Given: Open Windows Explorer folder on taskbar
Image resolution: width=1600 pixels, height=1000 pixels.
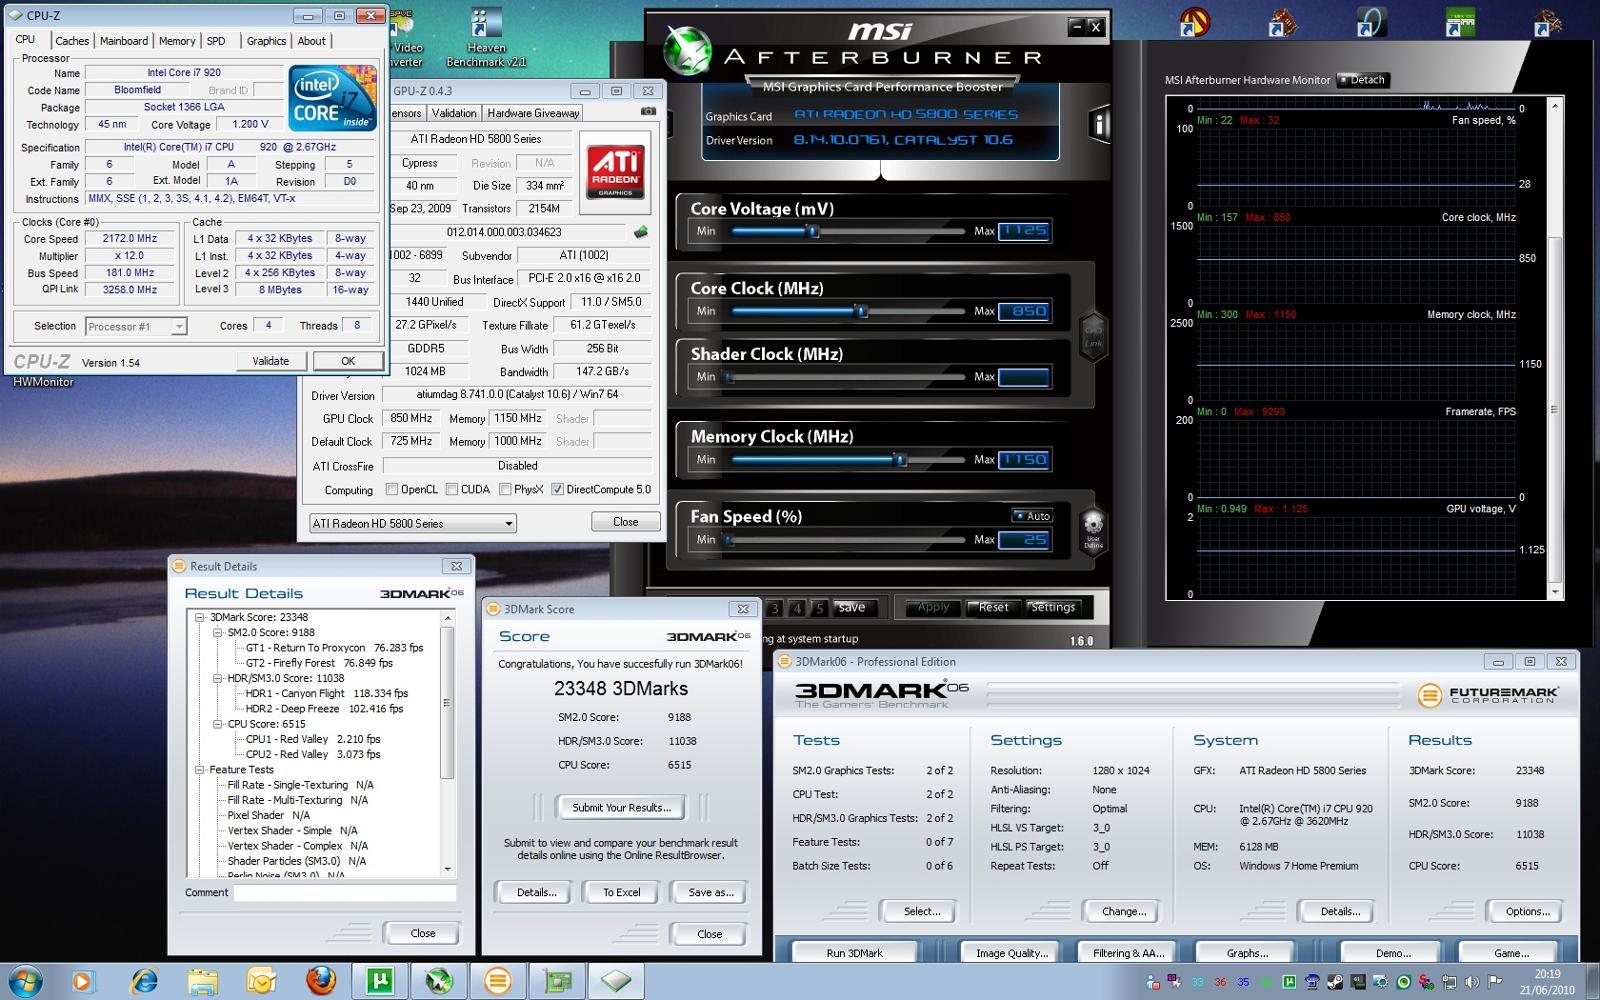Looking at the screenshot, I should pyautogui.click(x=202, y=982).
